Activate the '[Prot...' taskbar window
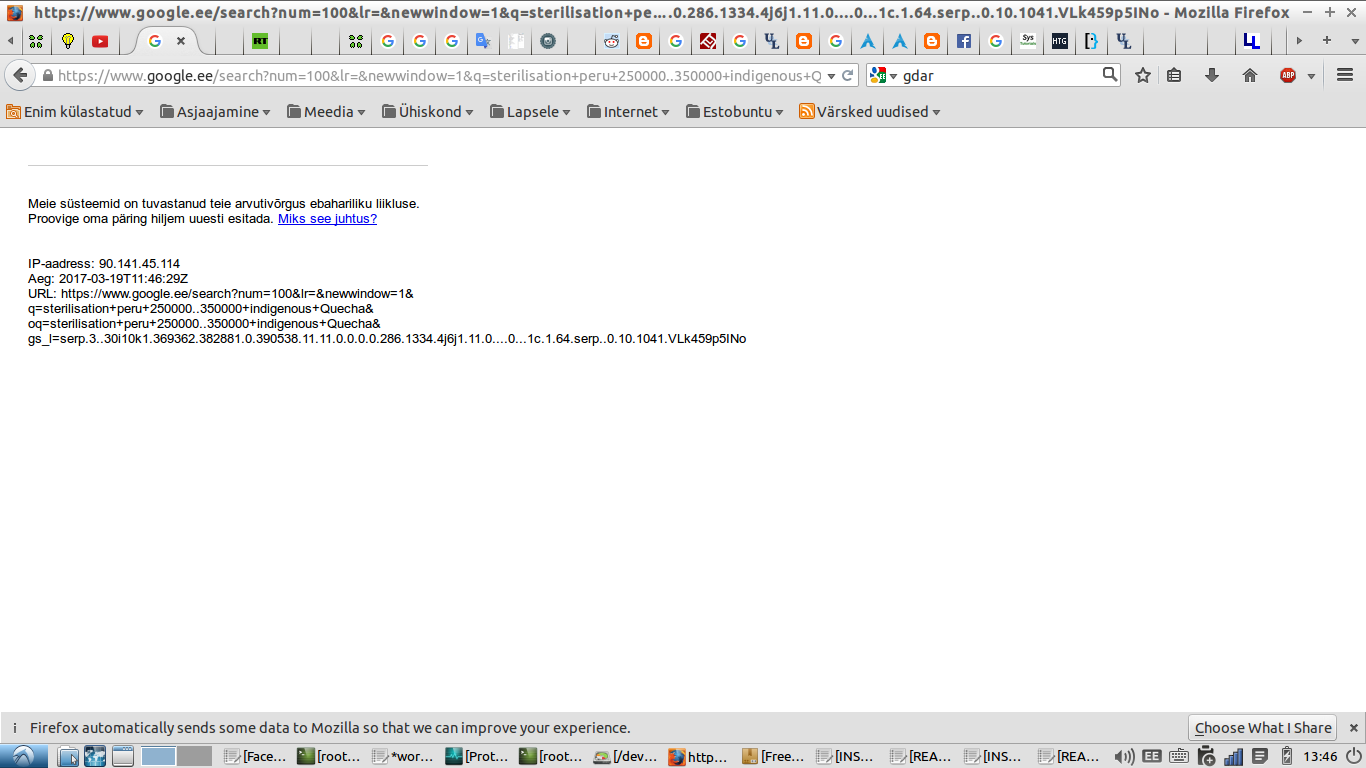The height and width of the screenshot is (768, 1366). 478,756
